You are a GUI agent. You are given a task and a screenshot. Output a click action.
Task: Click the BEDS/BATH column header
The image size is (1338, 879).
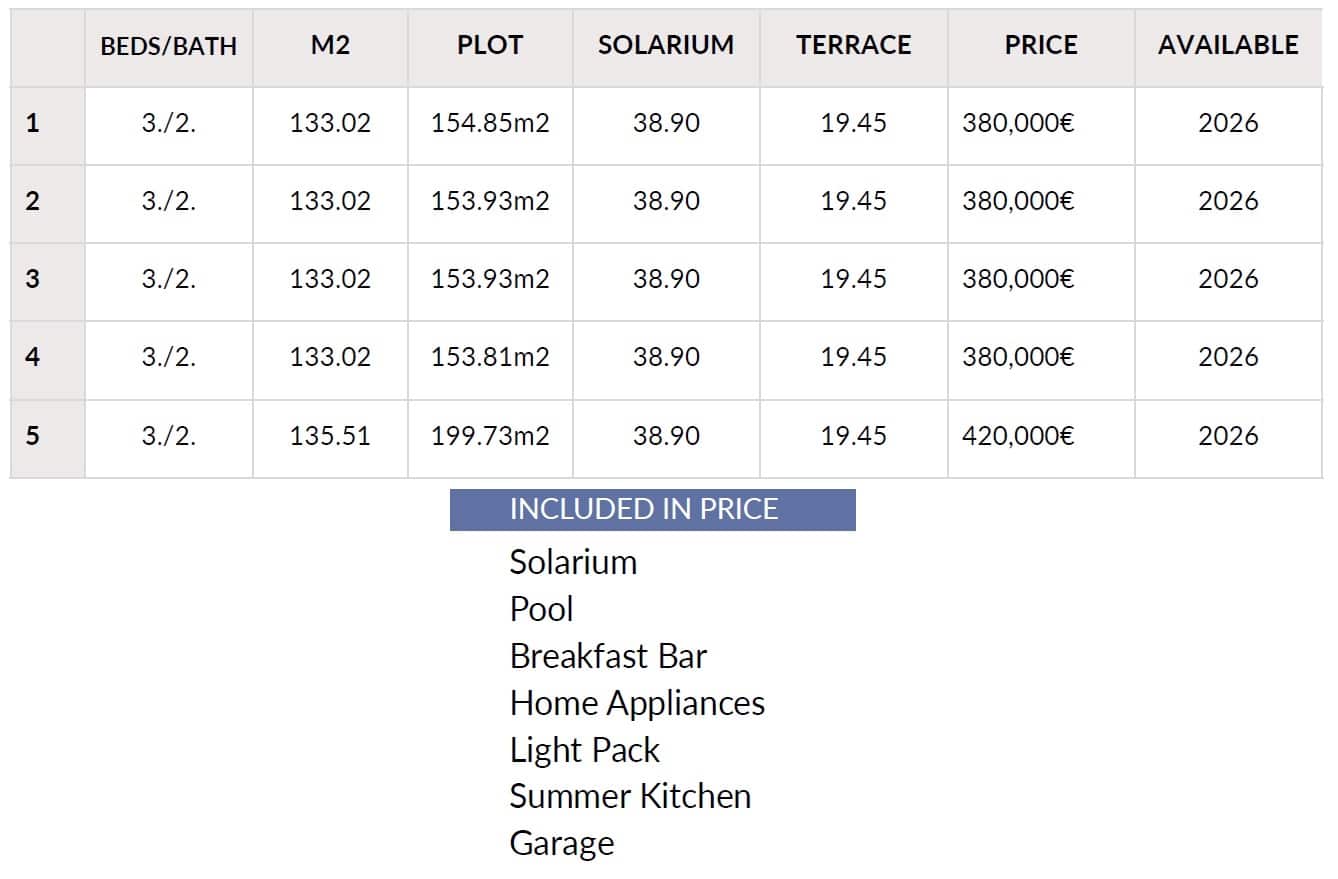(168, 46)
